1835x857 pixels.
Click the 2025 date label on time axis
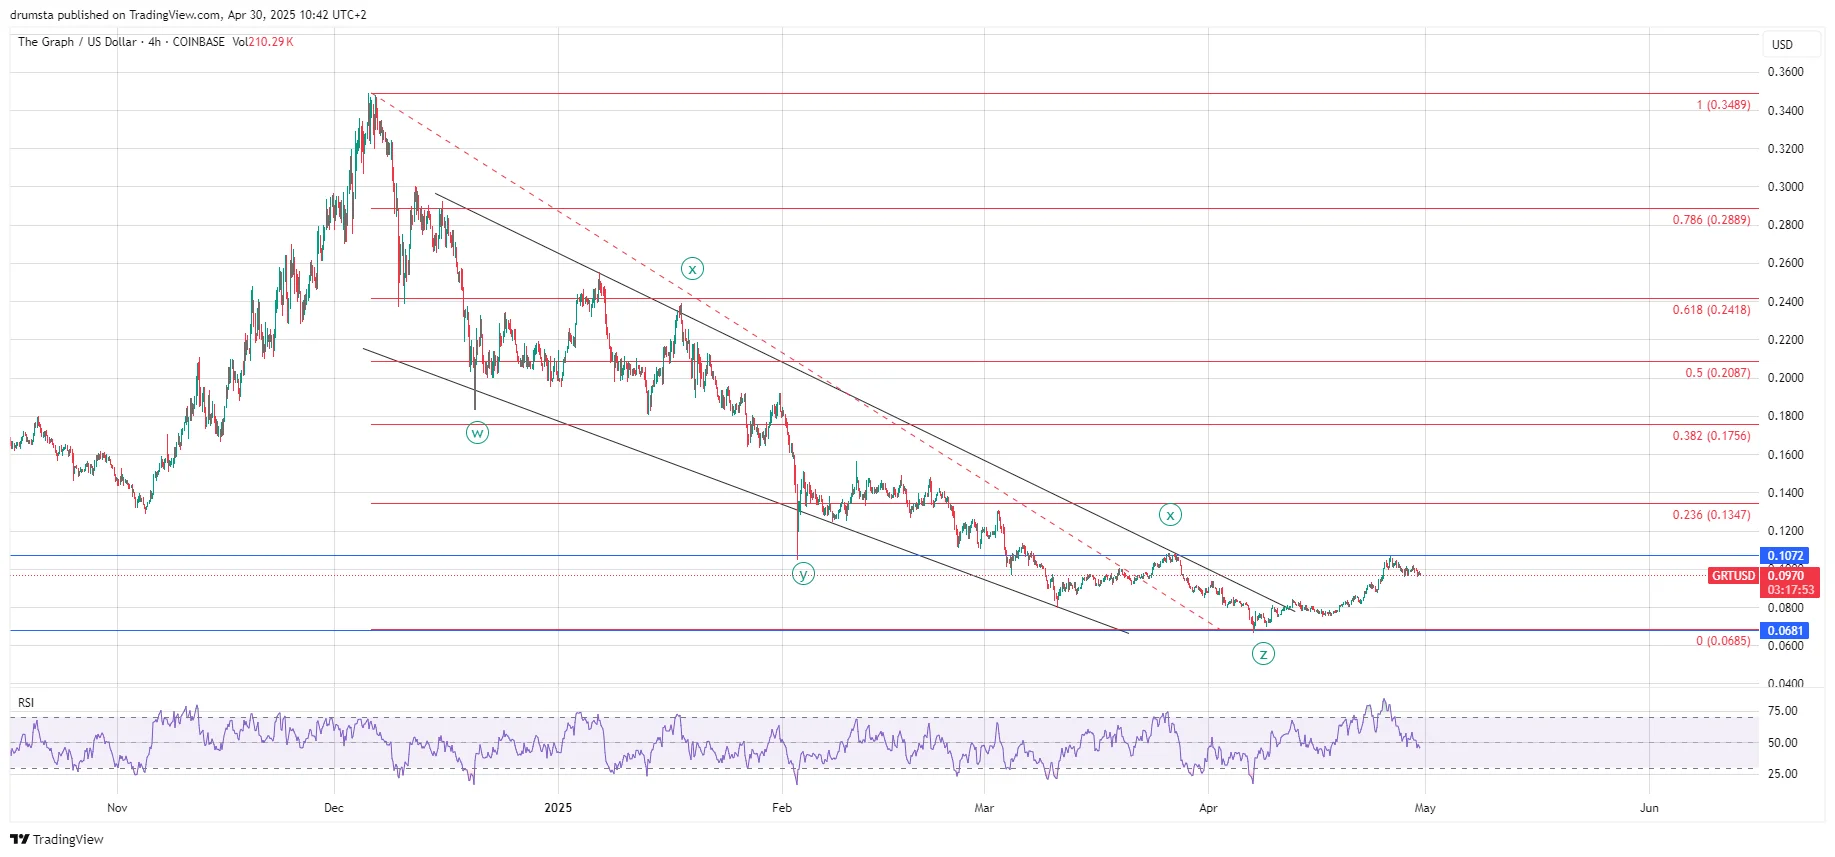tap(558, 808)
